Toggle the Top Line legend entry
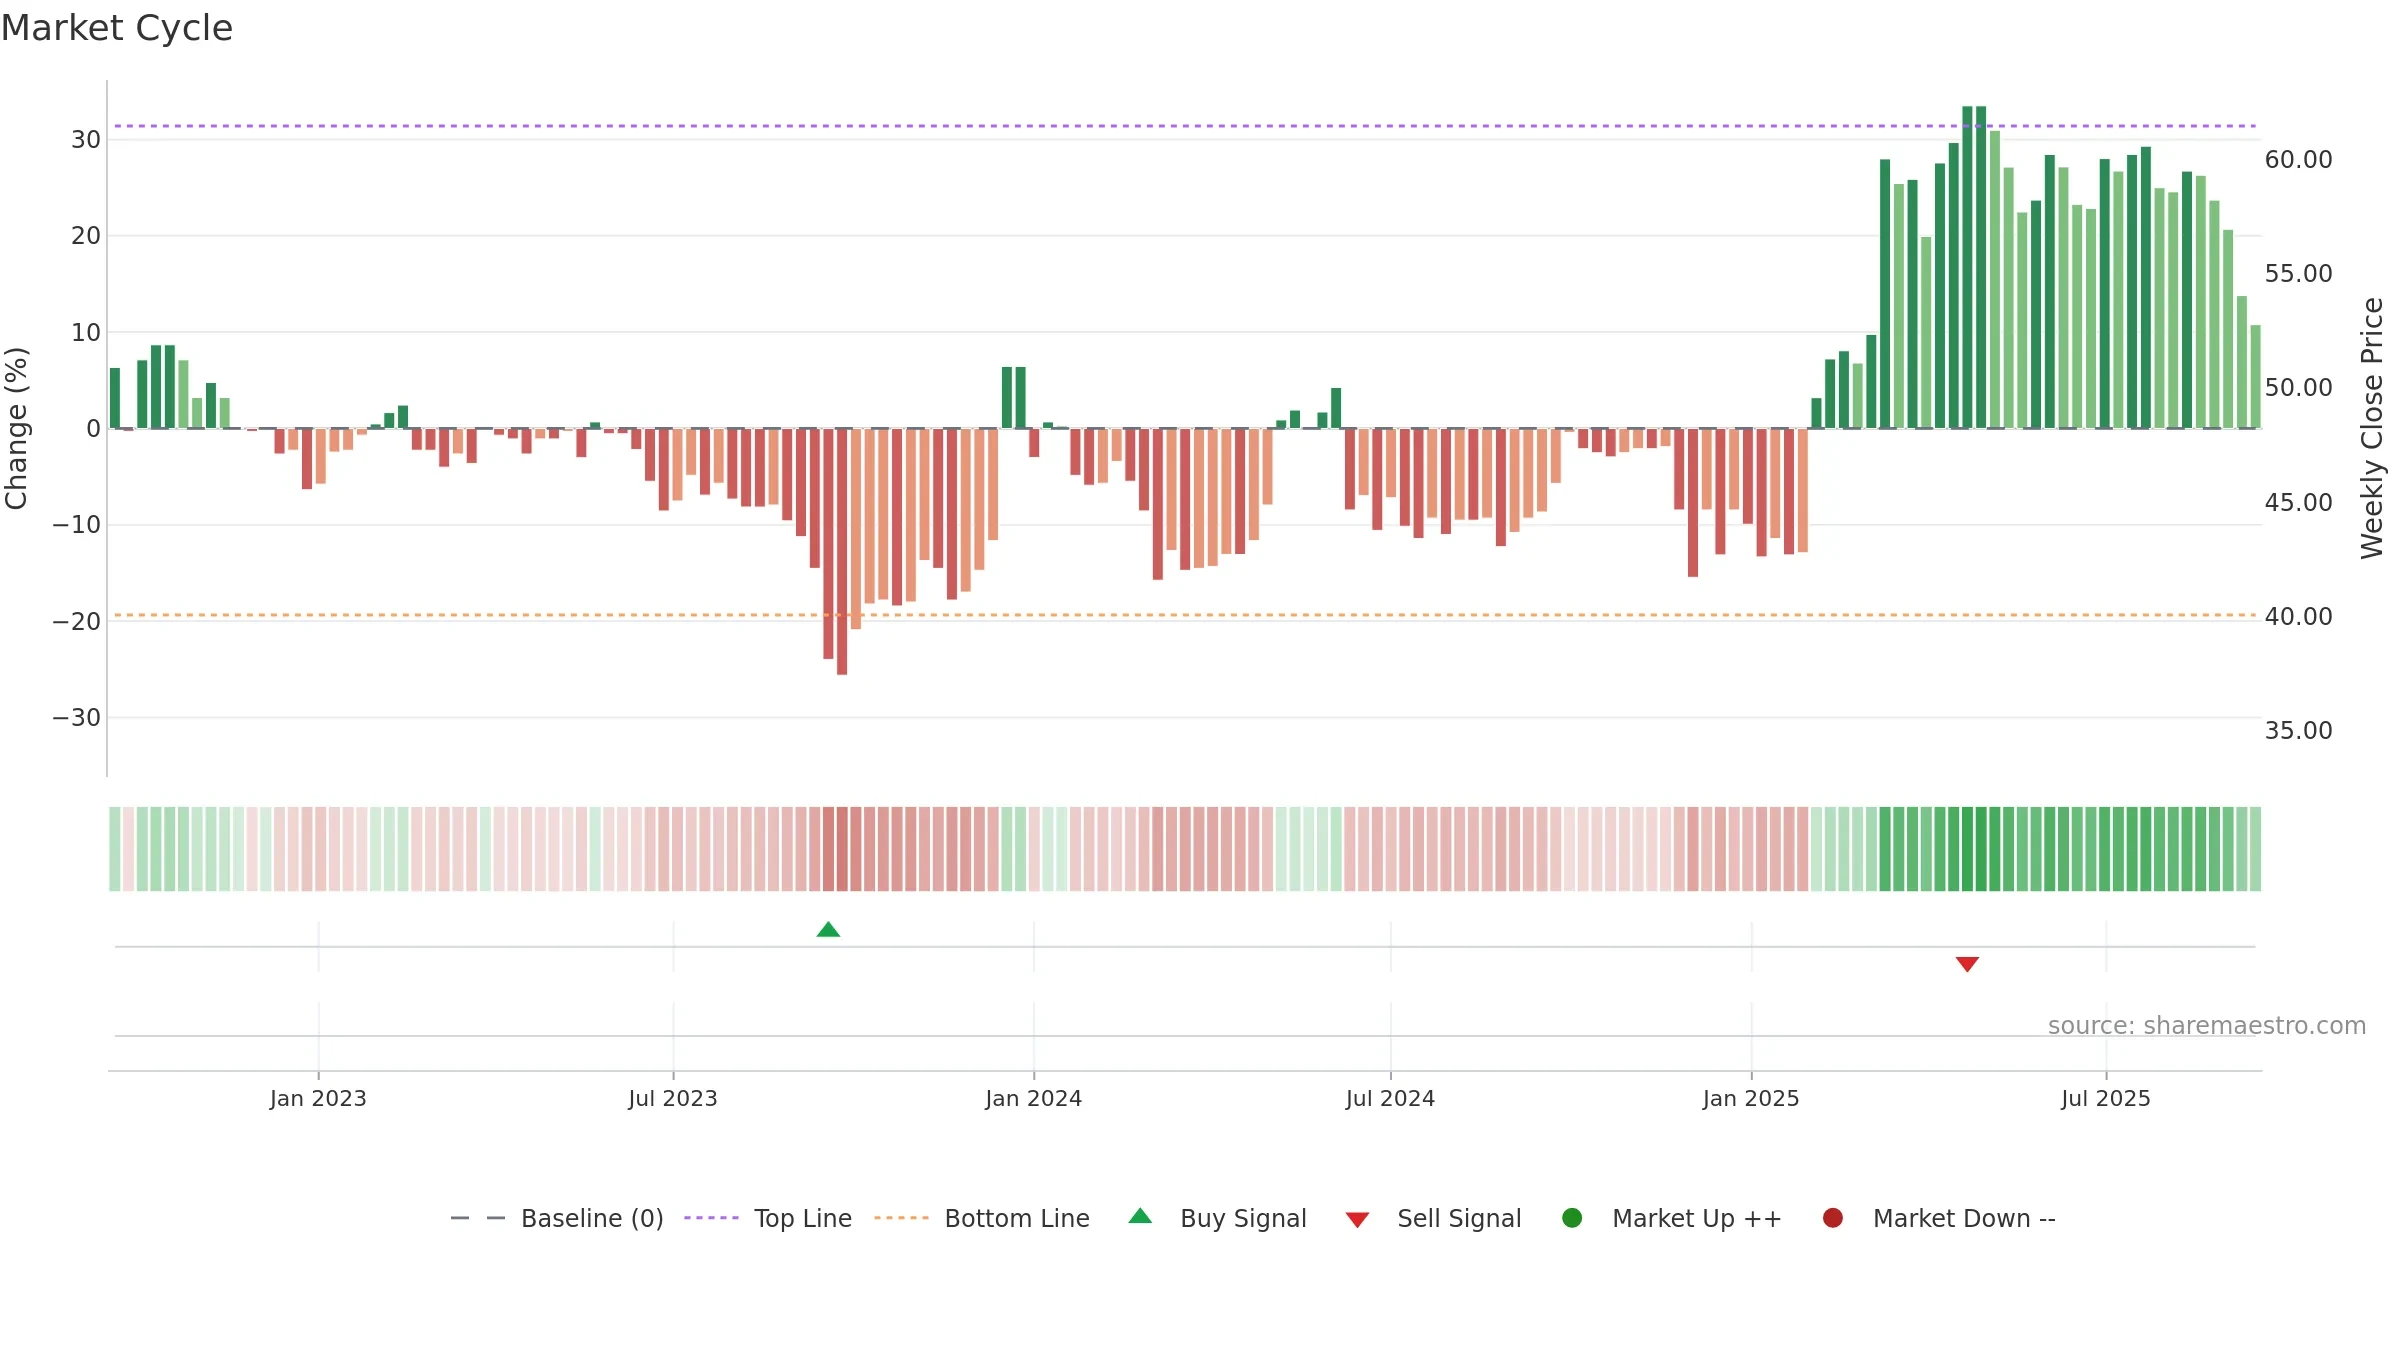 (768, 1218)
